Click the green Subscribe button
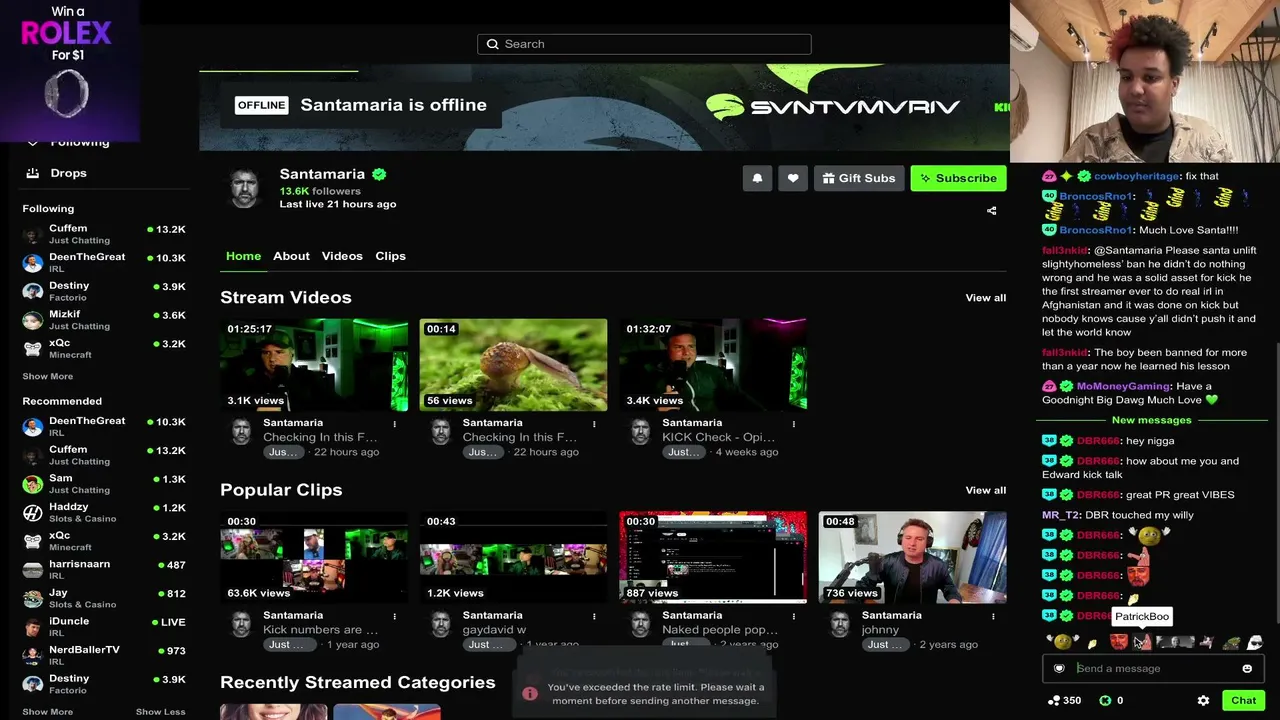Image resolution: width=1280 pixels, height=720 pixels. (958, 178)
